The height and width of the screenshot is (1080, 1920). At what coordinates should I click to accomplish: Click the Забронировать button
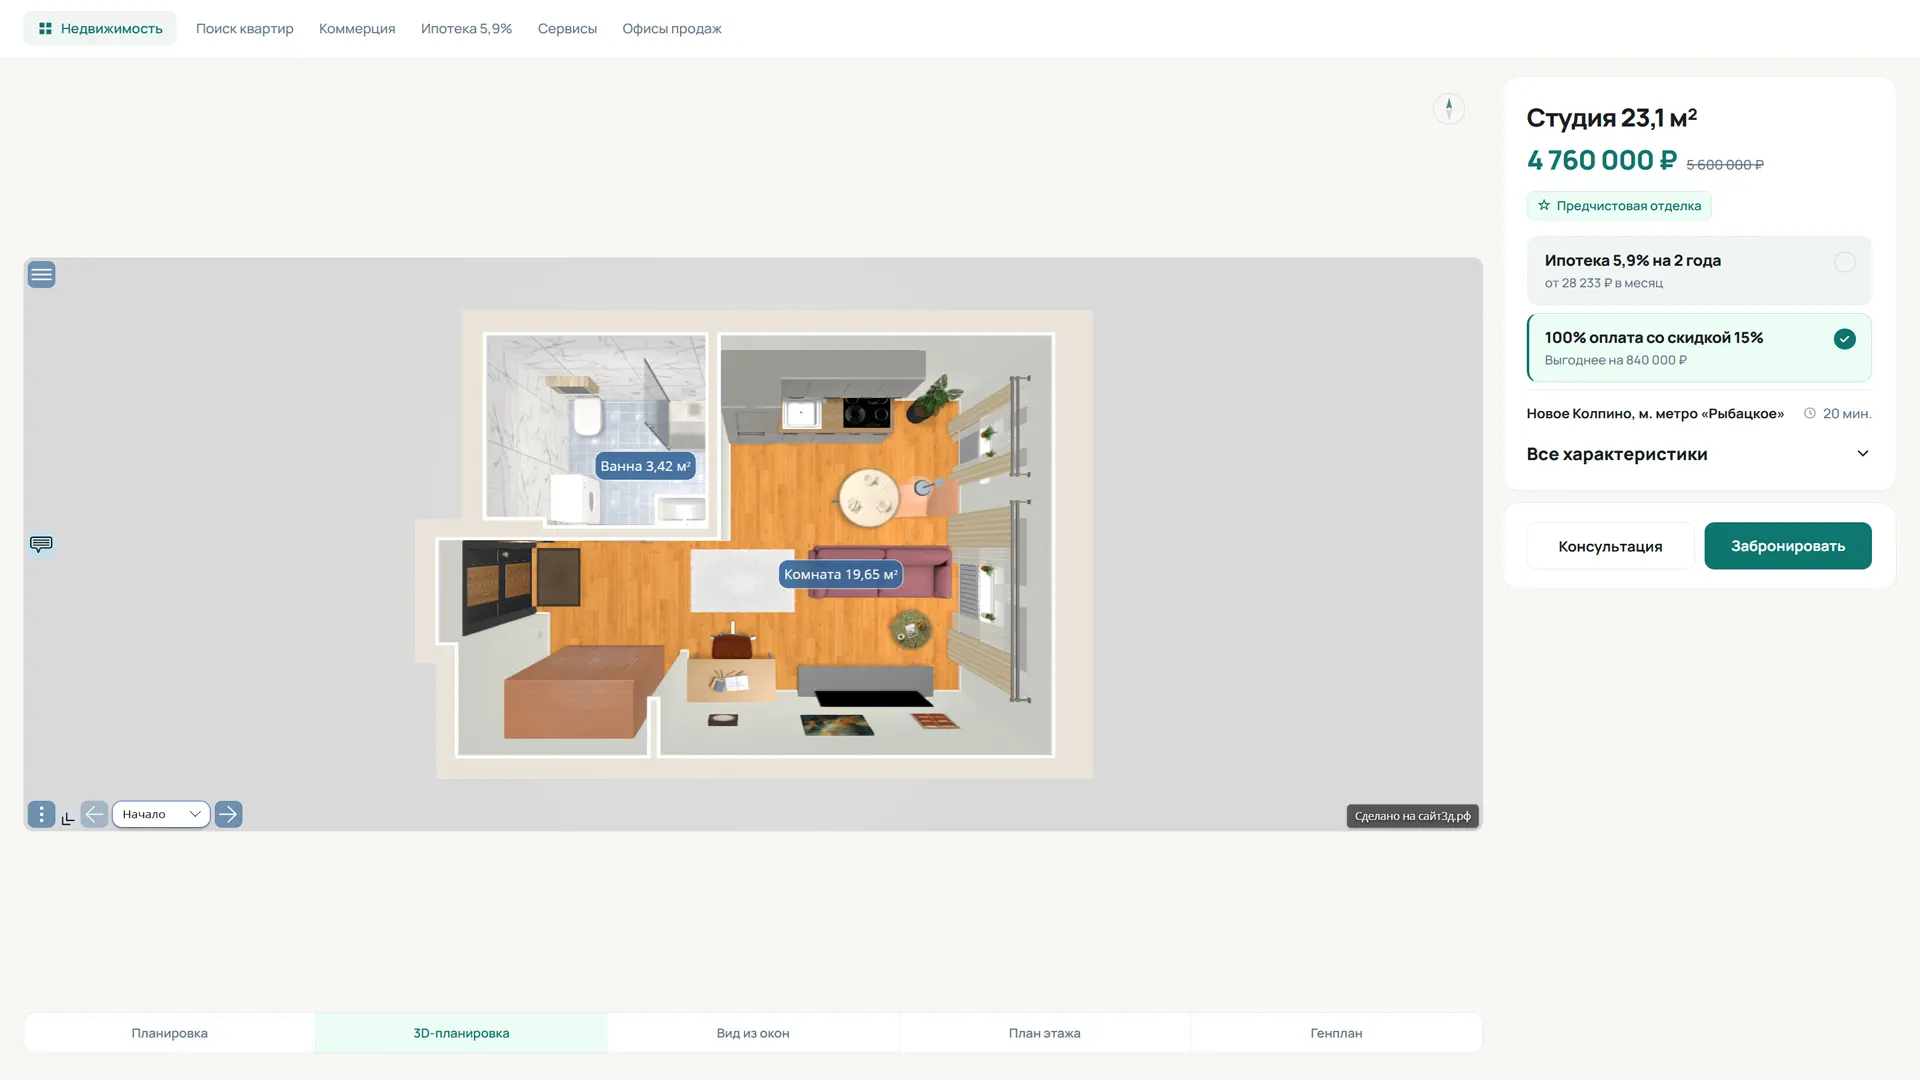[1788, 546]
